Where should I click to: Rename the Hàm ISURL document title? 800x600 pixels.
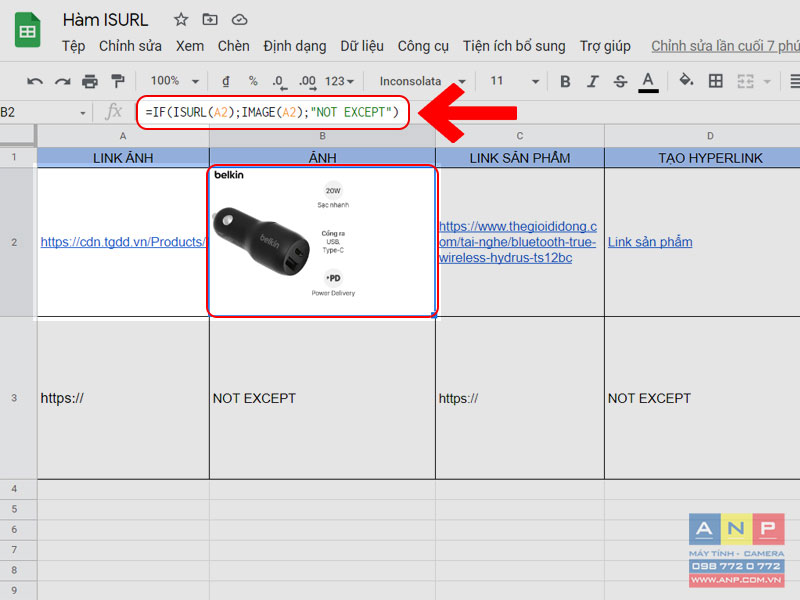[105, 20]
